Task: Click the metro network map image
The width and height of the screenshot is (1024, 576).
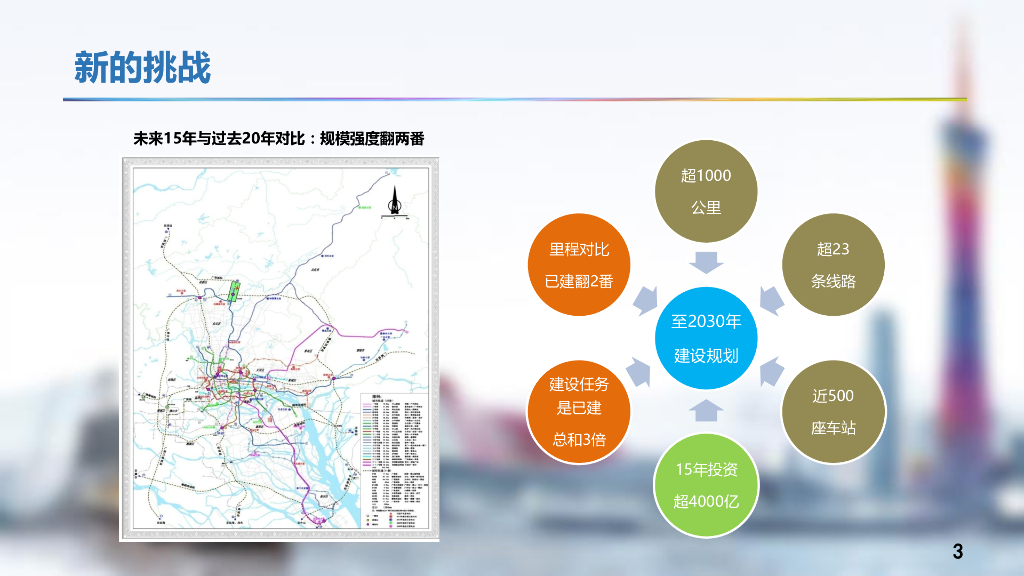Action: click(x=280, y=350)
